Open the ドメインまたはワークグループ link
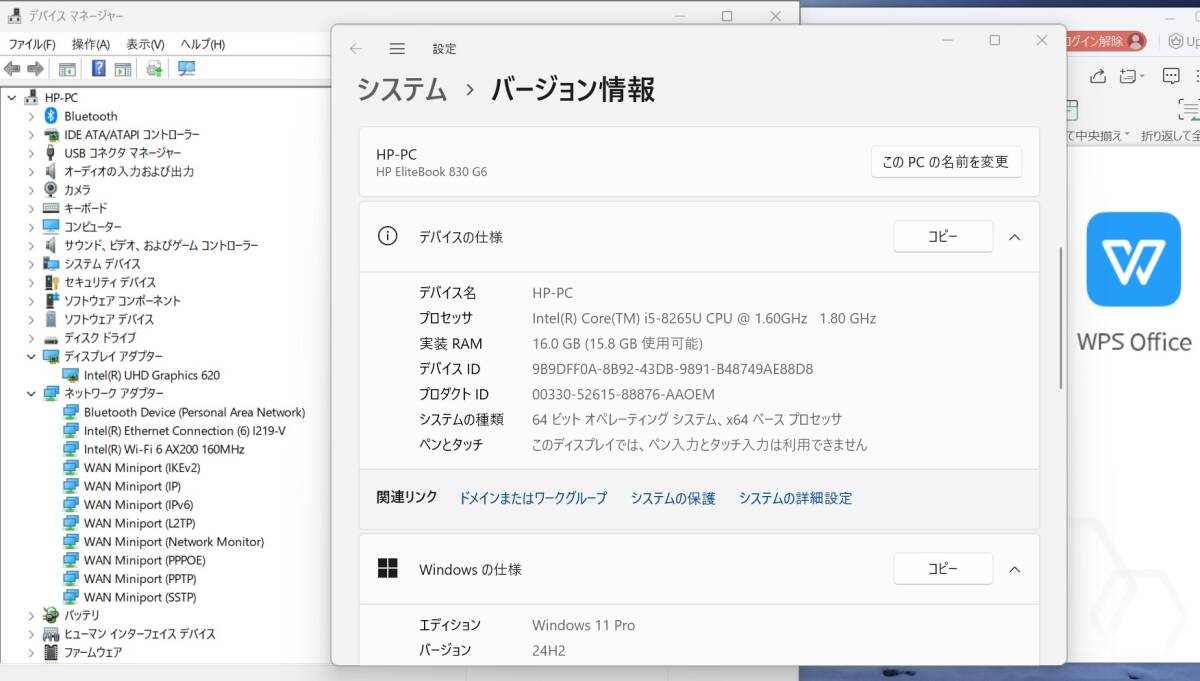This screenshot has width=1200, height=681. click(533, 498)
